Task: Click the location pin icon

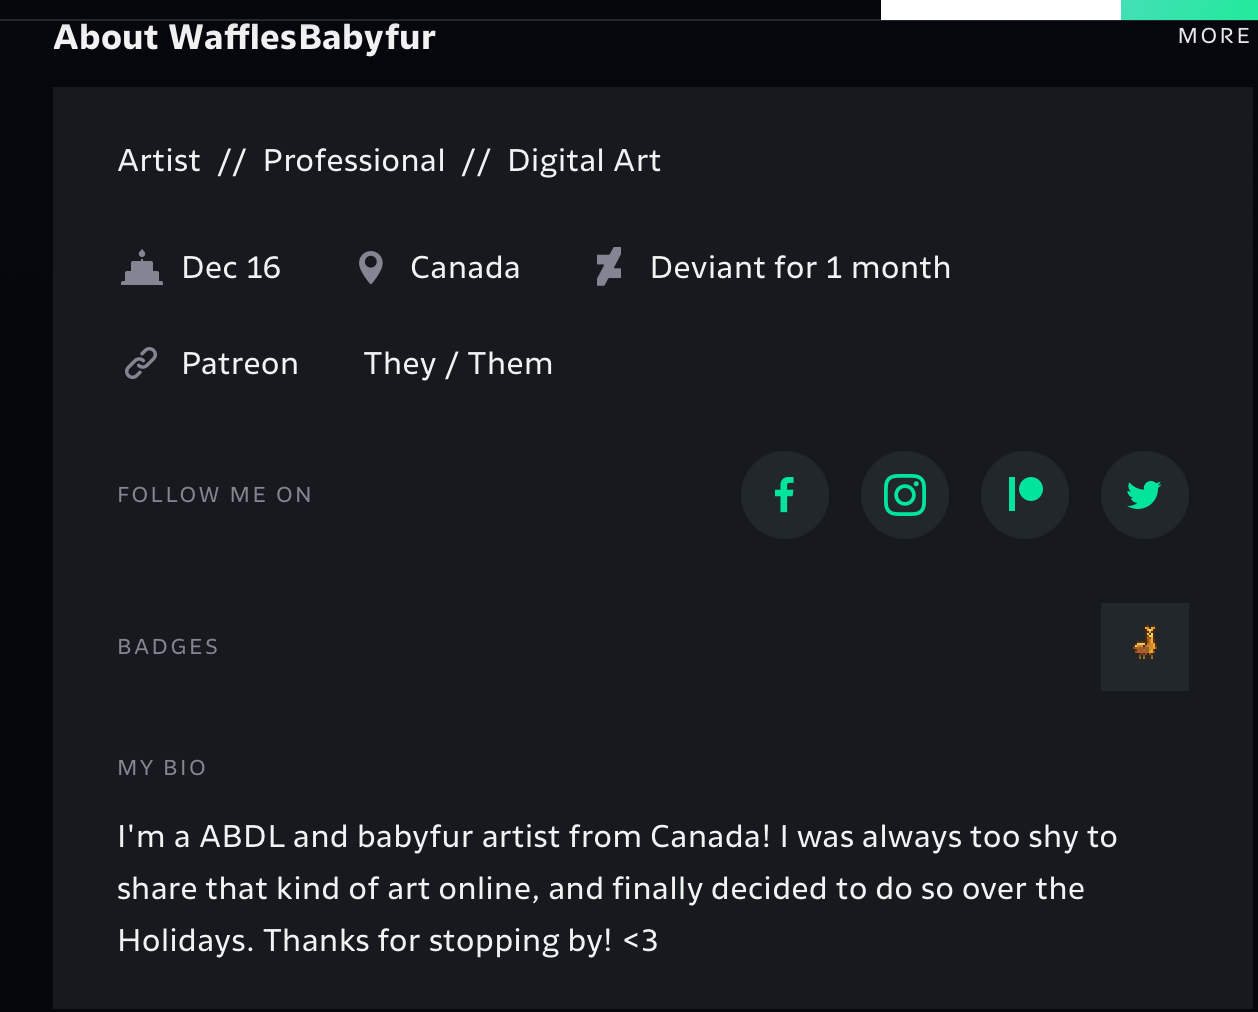Action: click(371, 268)
